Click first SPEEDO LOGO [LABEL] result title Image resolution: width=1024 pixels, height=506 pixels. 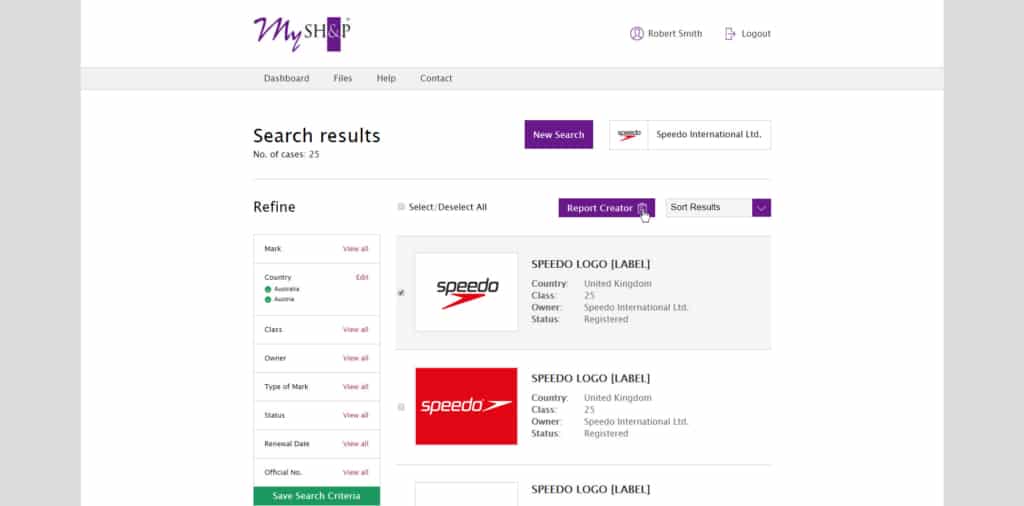click(x=590, y=264)
